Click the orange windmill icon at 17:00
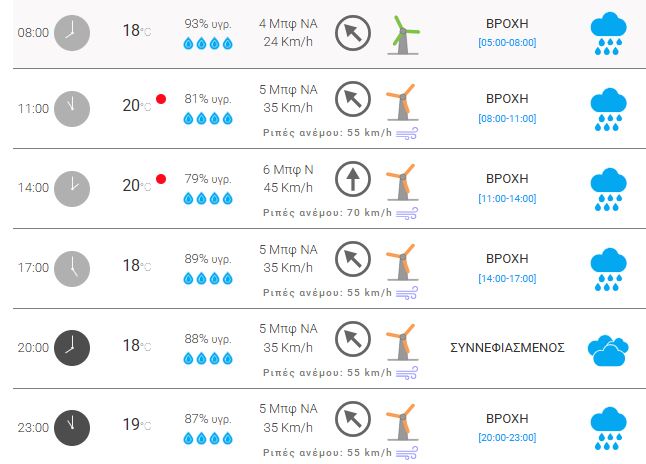The image size is (646, 464). 402,262
